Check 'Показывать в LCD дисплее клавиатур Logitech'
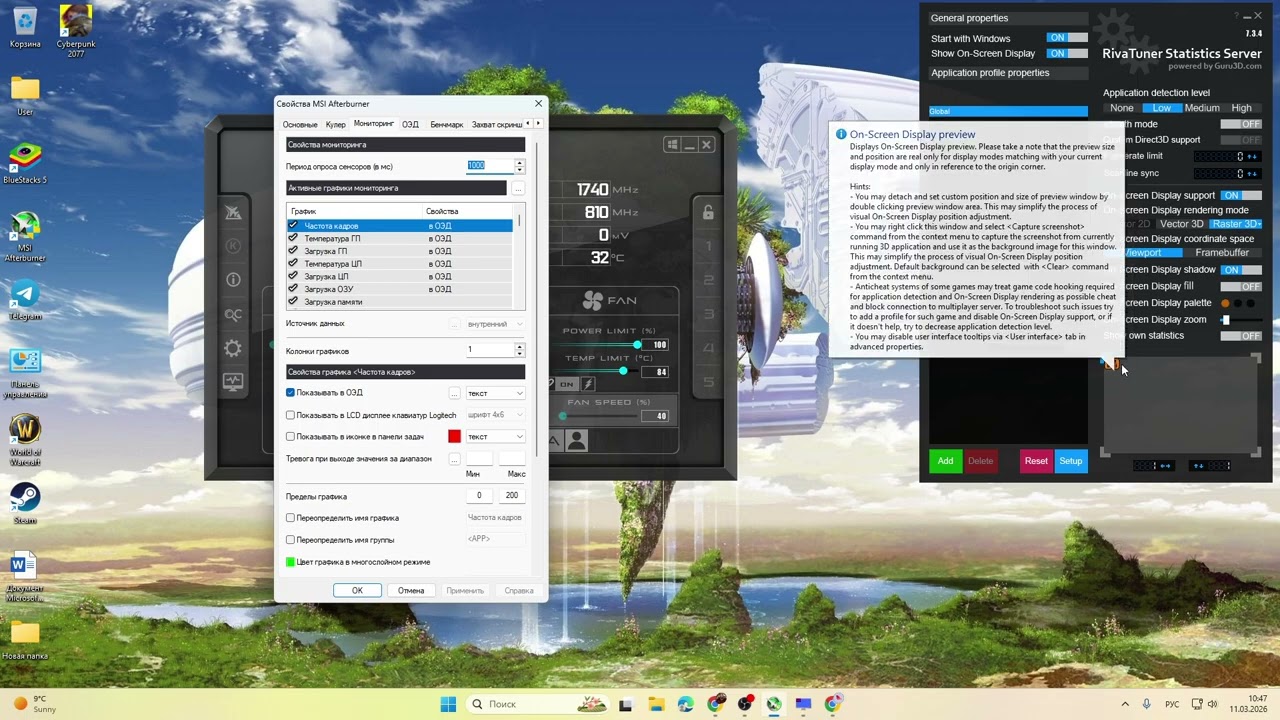The image size is (1280, 720). [291, 415]
